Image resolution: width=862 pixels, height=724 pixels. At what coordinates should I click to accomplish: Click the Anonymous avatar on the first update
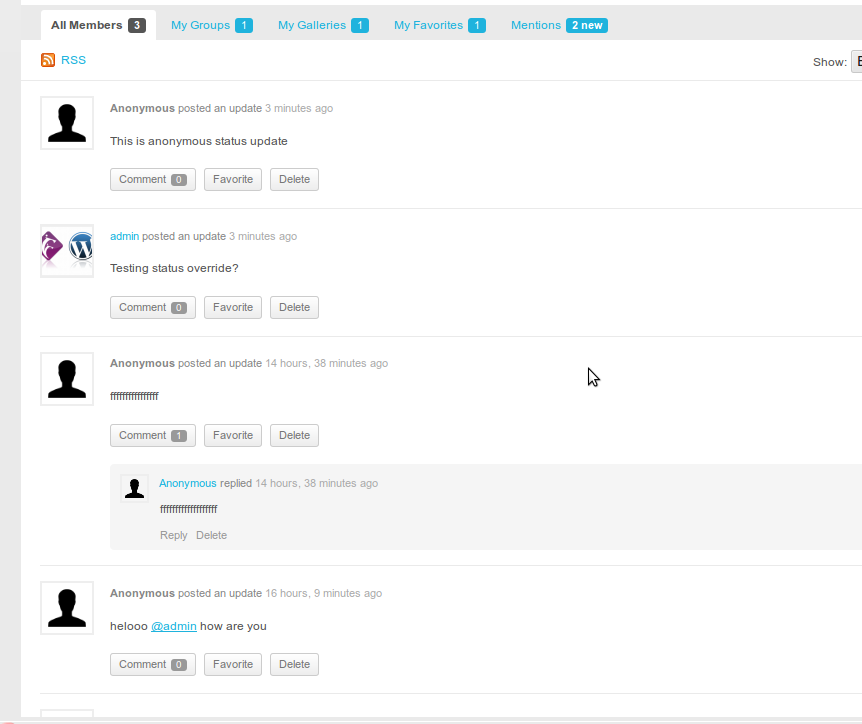pyautogui.click(x=66, y=122)
